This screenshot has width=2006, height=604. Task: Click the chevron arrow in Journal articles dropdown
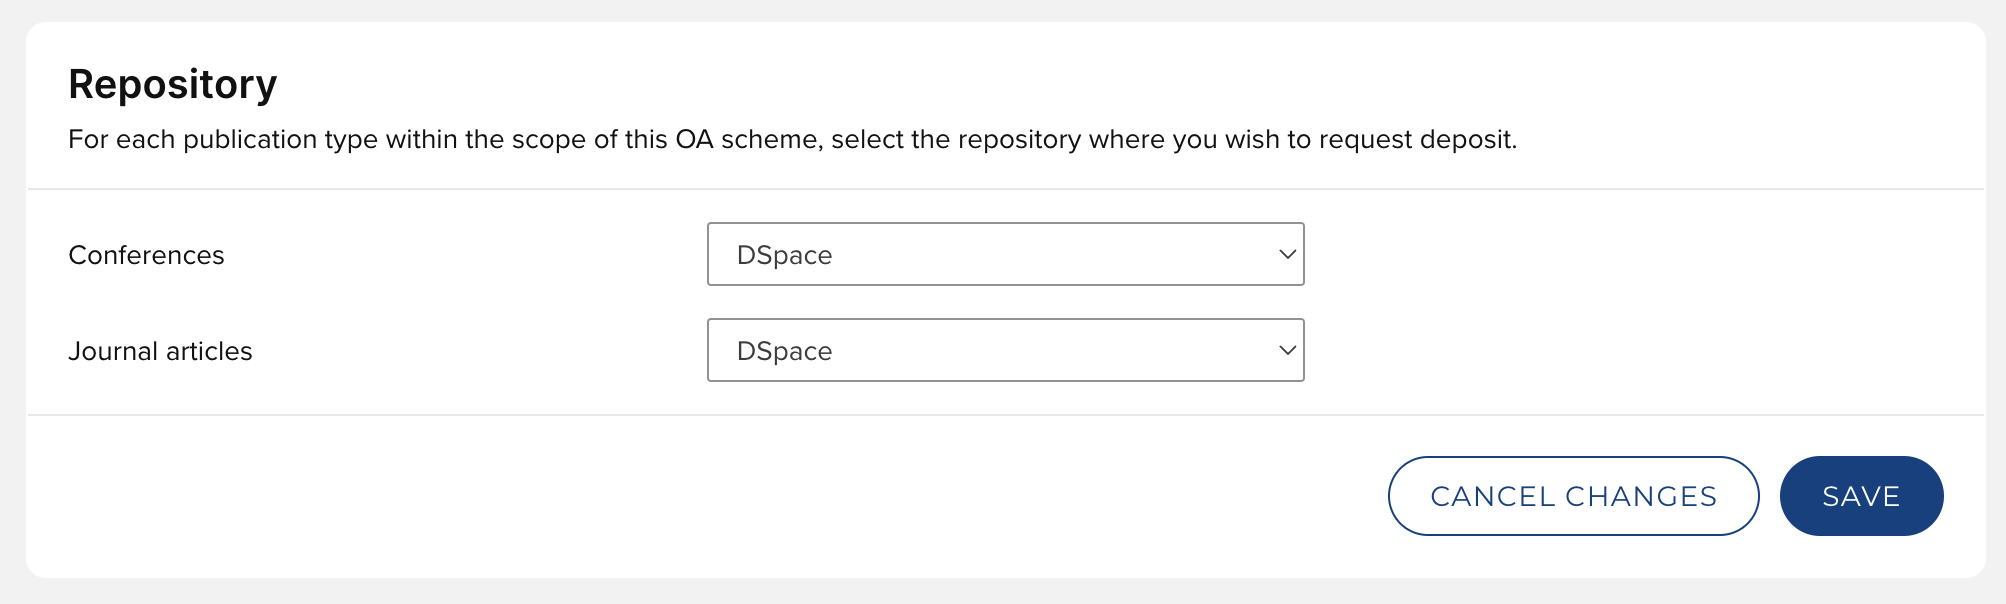tap(1287, 350)
